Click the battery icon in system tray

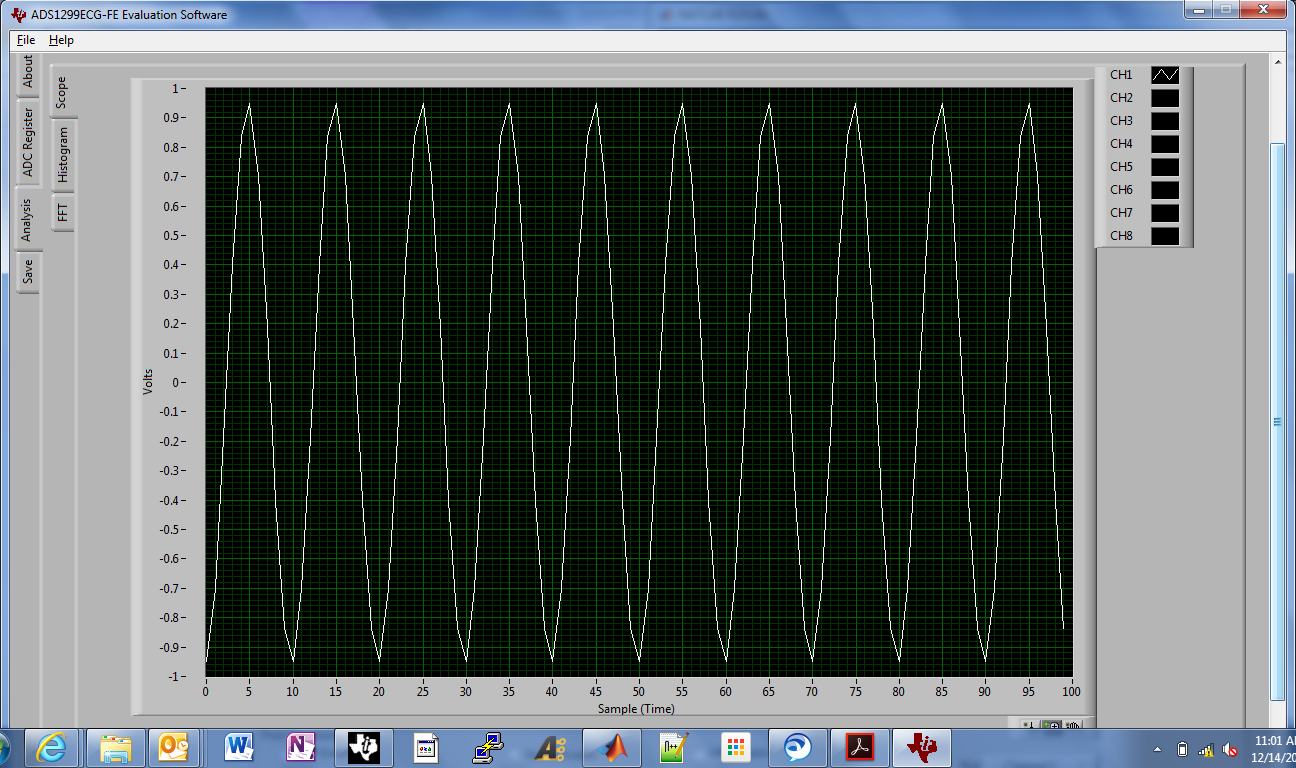pyautogui.click(x=1183, y=749)
